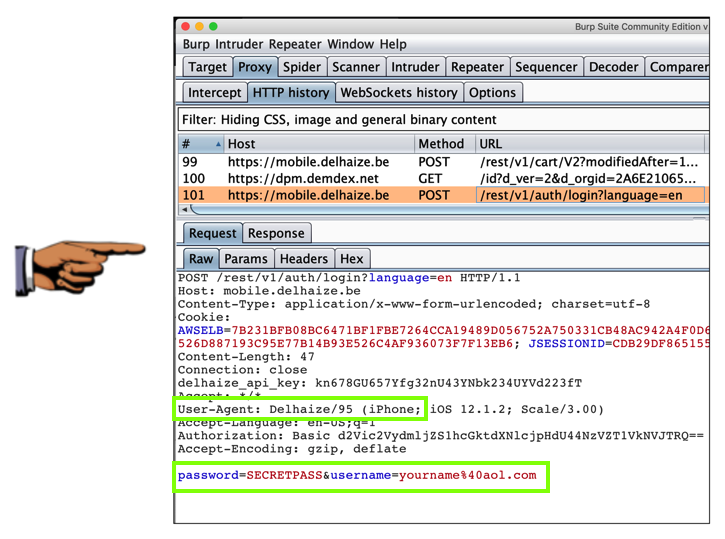Switch to Hex request view

351,259
